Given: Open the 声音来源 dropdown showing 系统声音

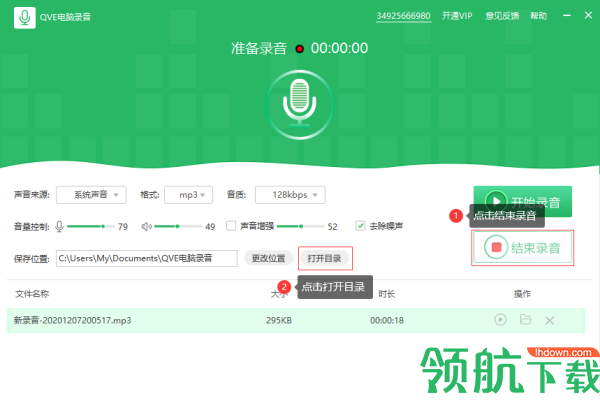Looking at the screenshot, I should (x=91, y=195).
